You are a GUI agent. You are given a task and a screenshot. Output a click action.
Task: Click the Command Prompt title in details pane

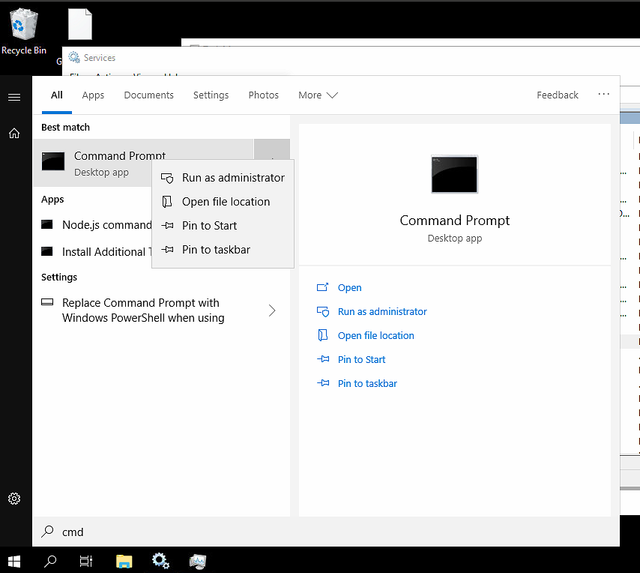point(454,220)
